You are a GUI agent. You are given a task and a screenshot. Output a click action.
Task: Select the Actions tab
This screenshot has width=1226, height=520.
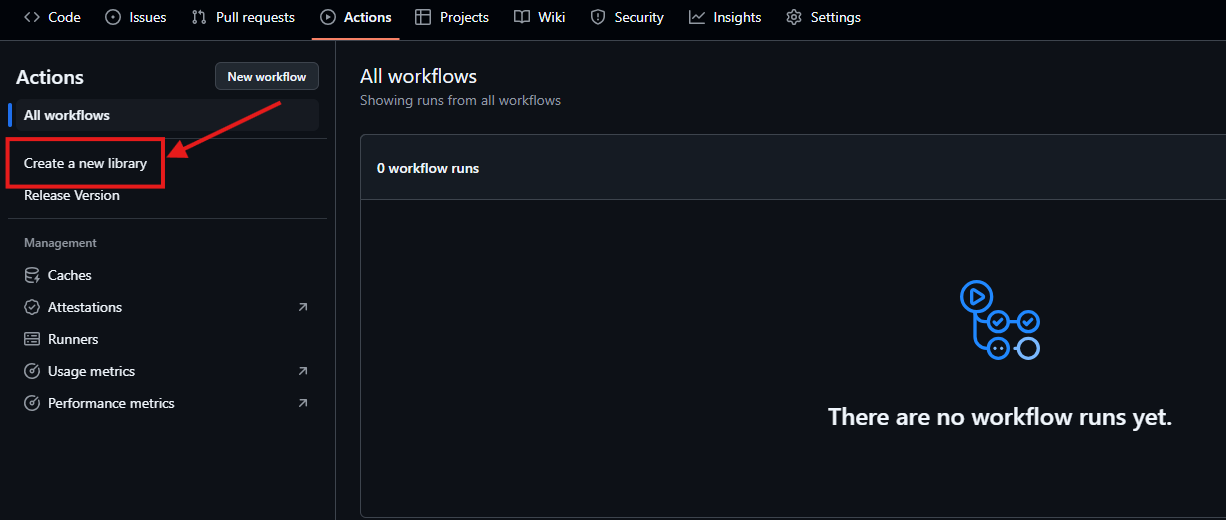pyautogui.click(x=356, y=17)
